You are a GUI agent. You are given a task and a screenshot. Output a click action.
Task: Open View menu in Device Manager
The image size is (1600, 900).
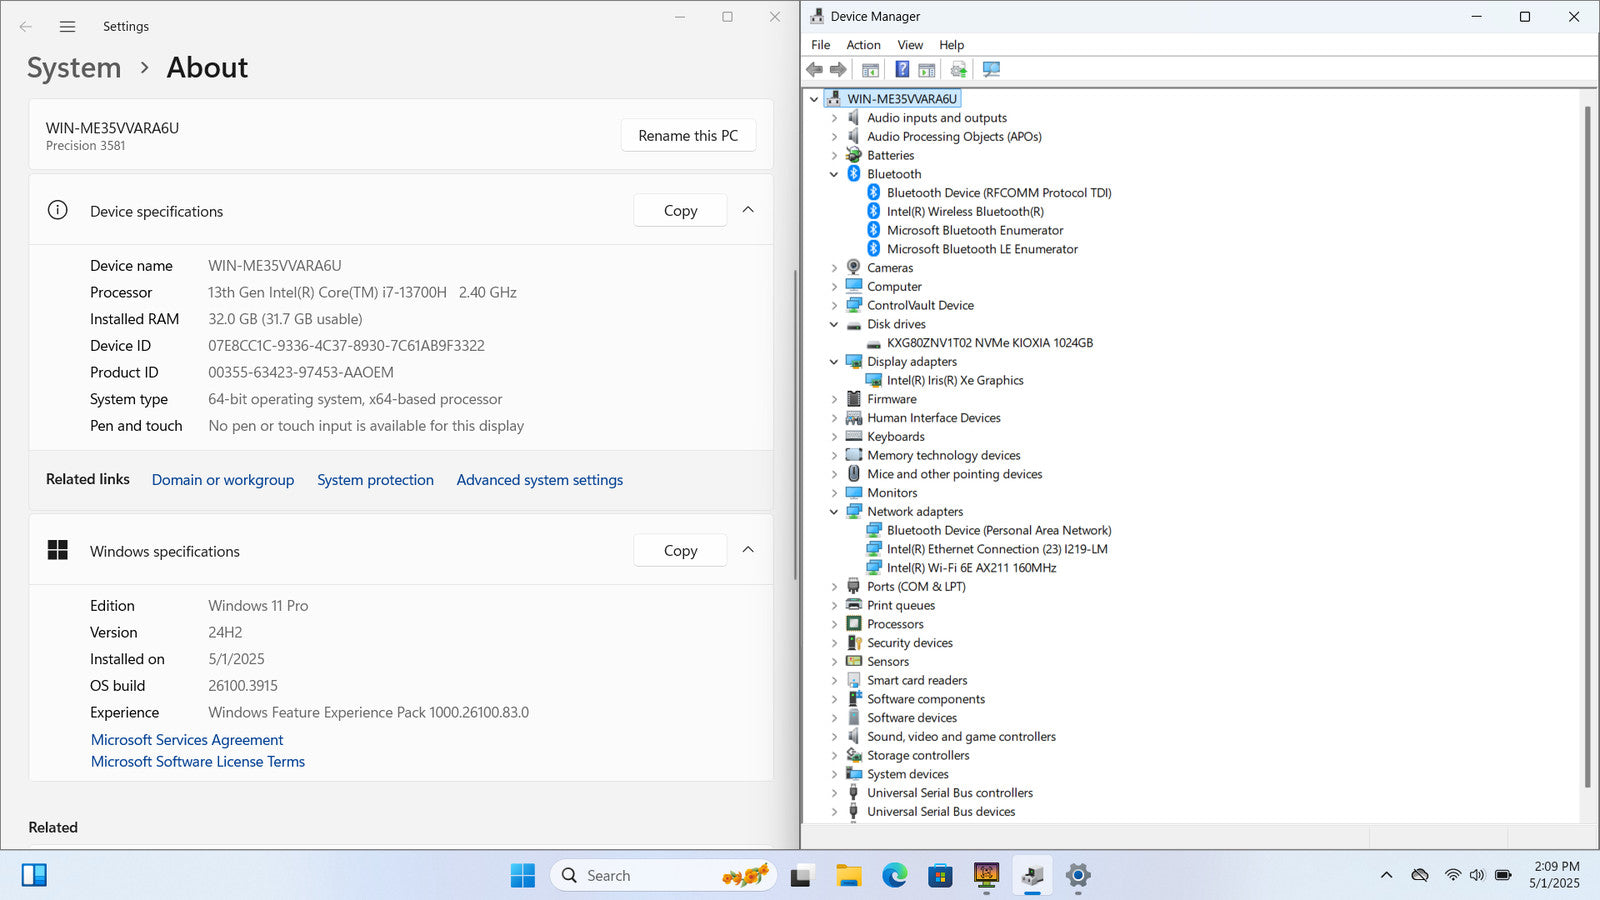tap(910, 45)
